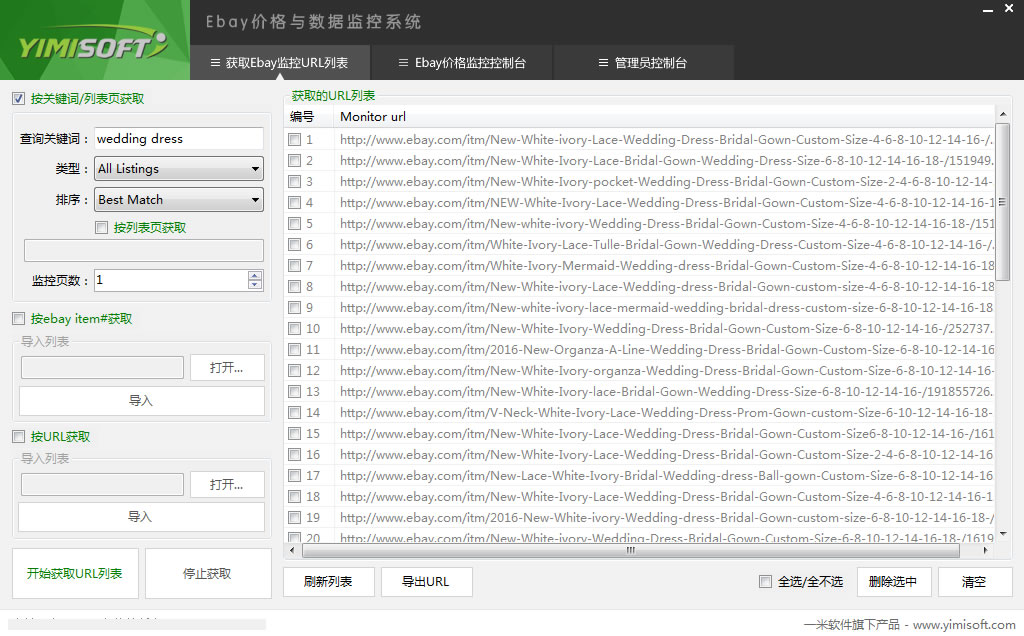Check the checkbox for row 5
This screenshot has height=636, width=1024.
click(295, 223)
